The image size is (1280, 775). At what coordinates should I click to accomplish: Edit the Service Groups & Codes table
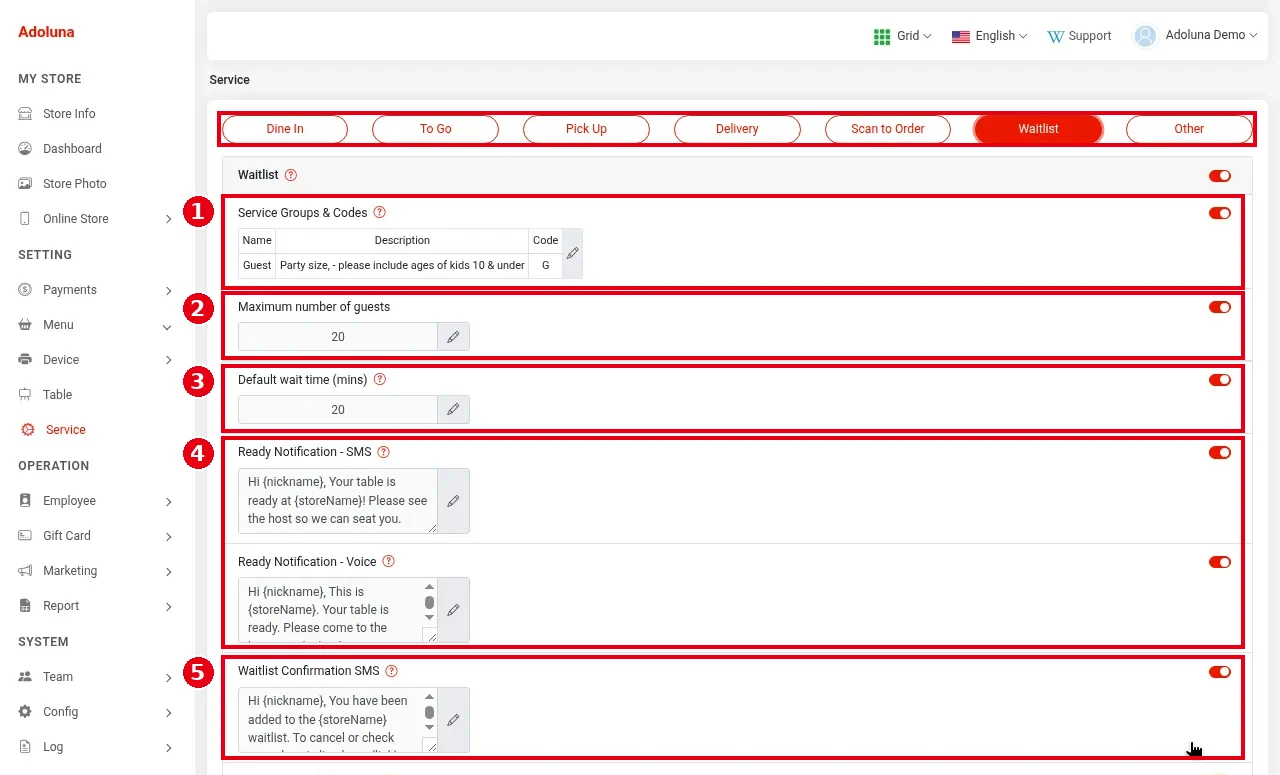(572, 253)
